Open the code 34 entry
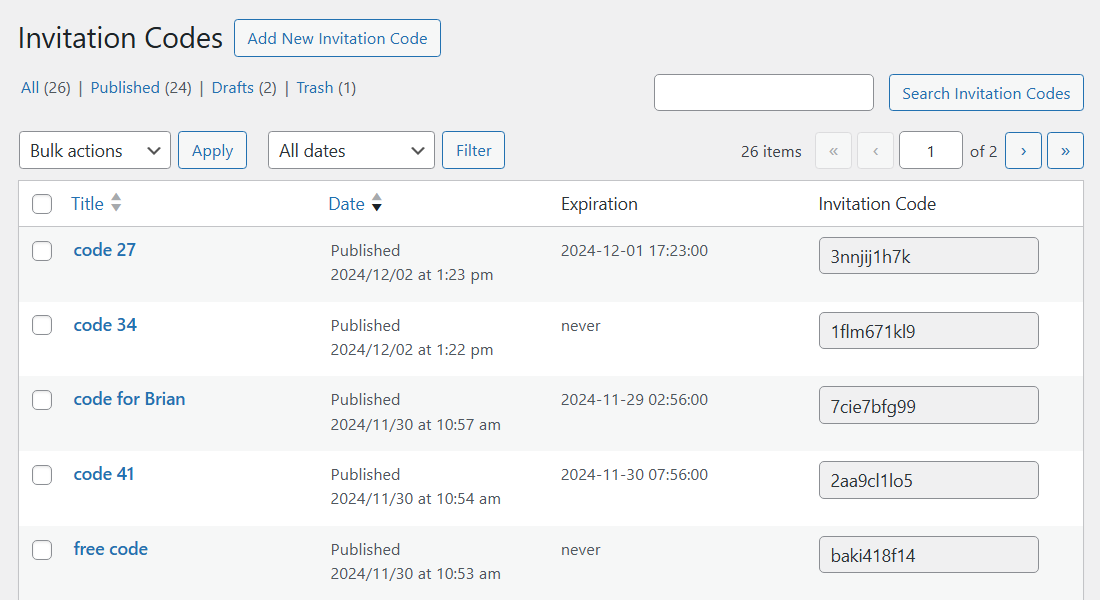Viewport: 1100px width, 600px height. [105, 325]
